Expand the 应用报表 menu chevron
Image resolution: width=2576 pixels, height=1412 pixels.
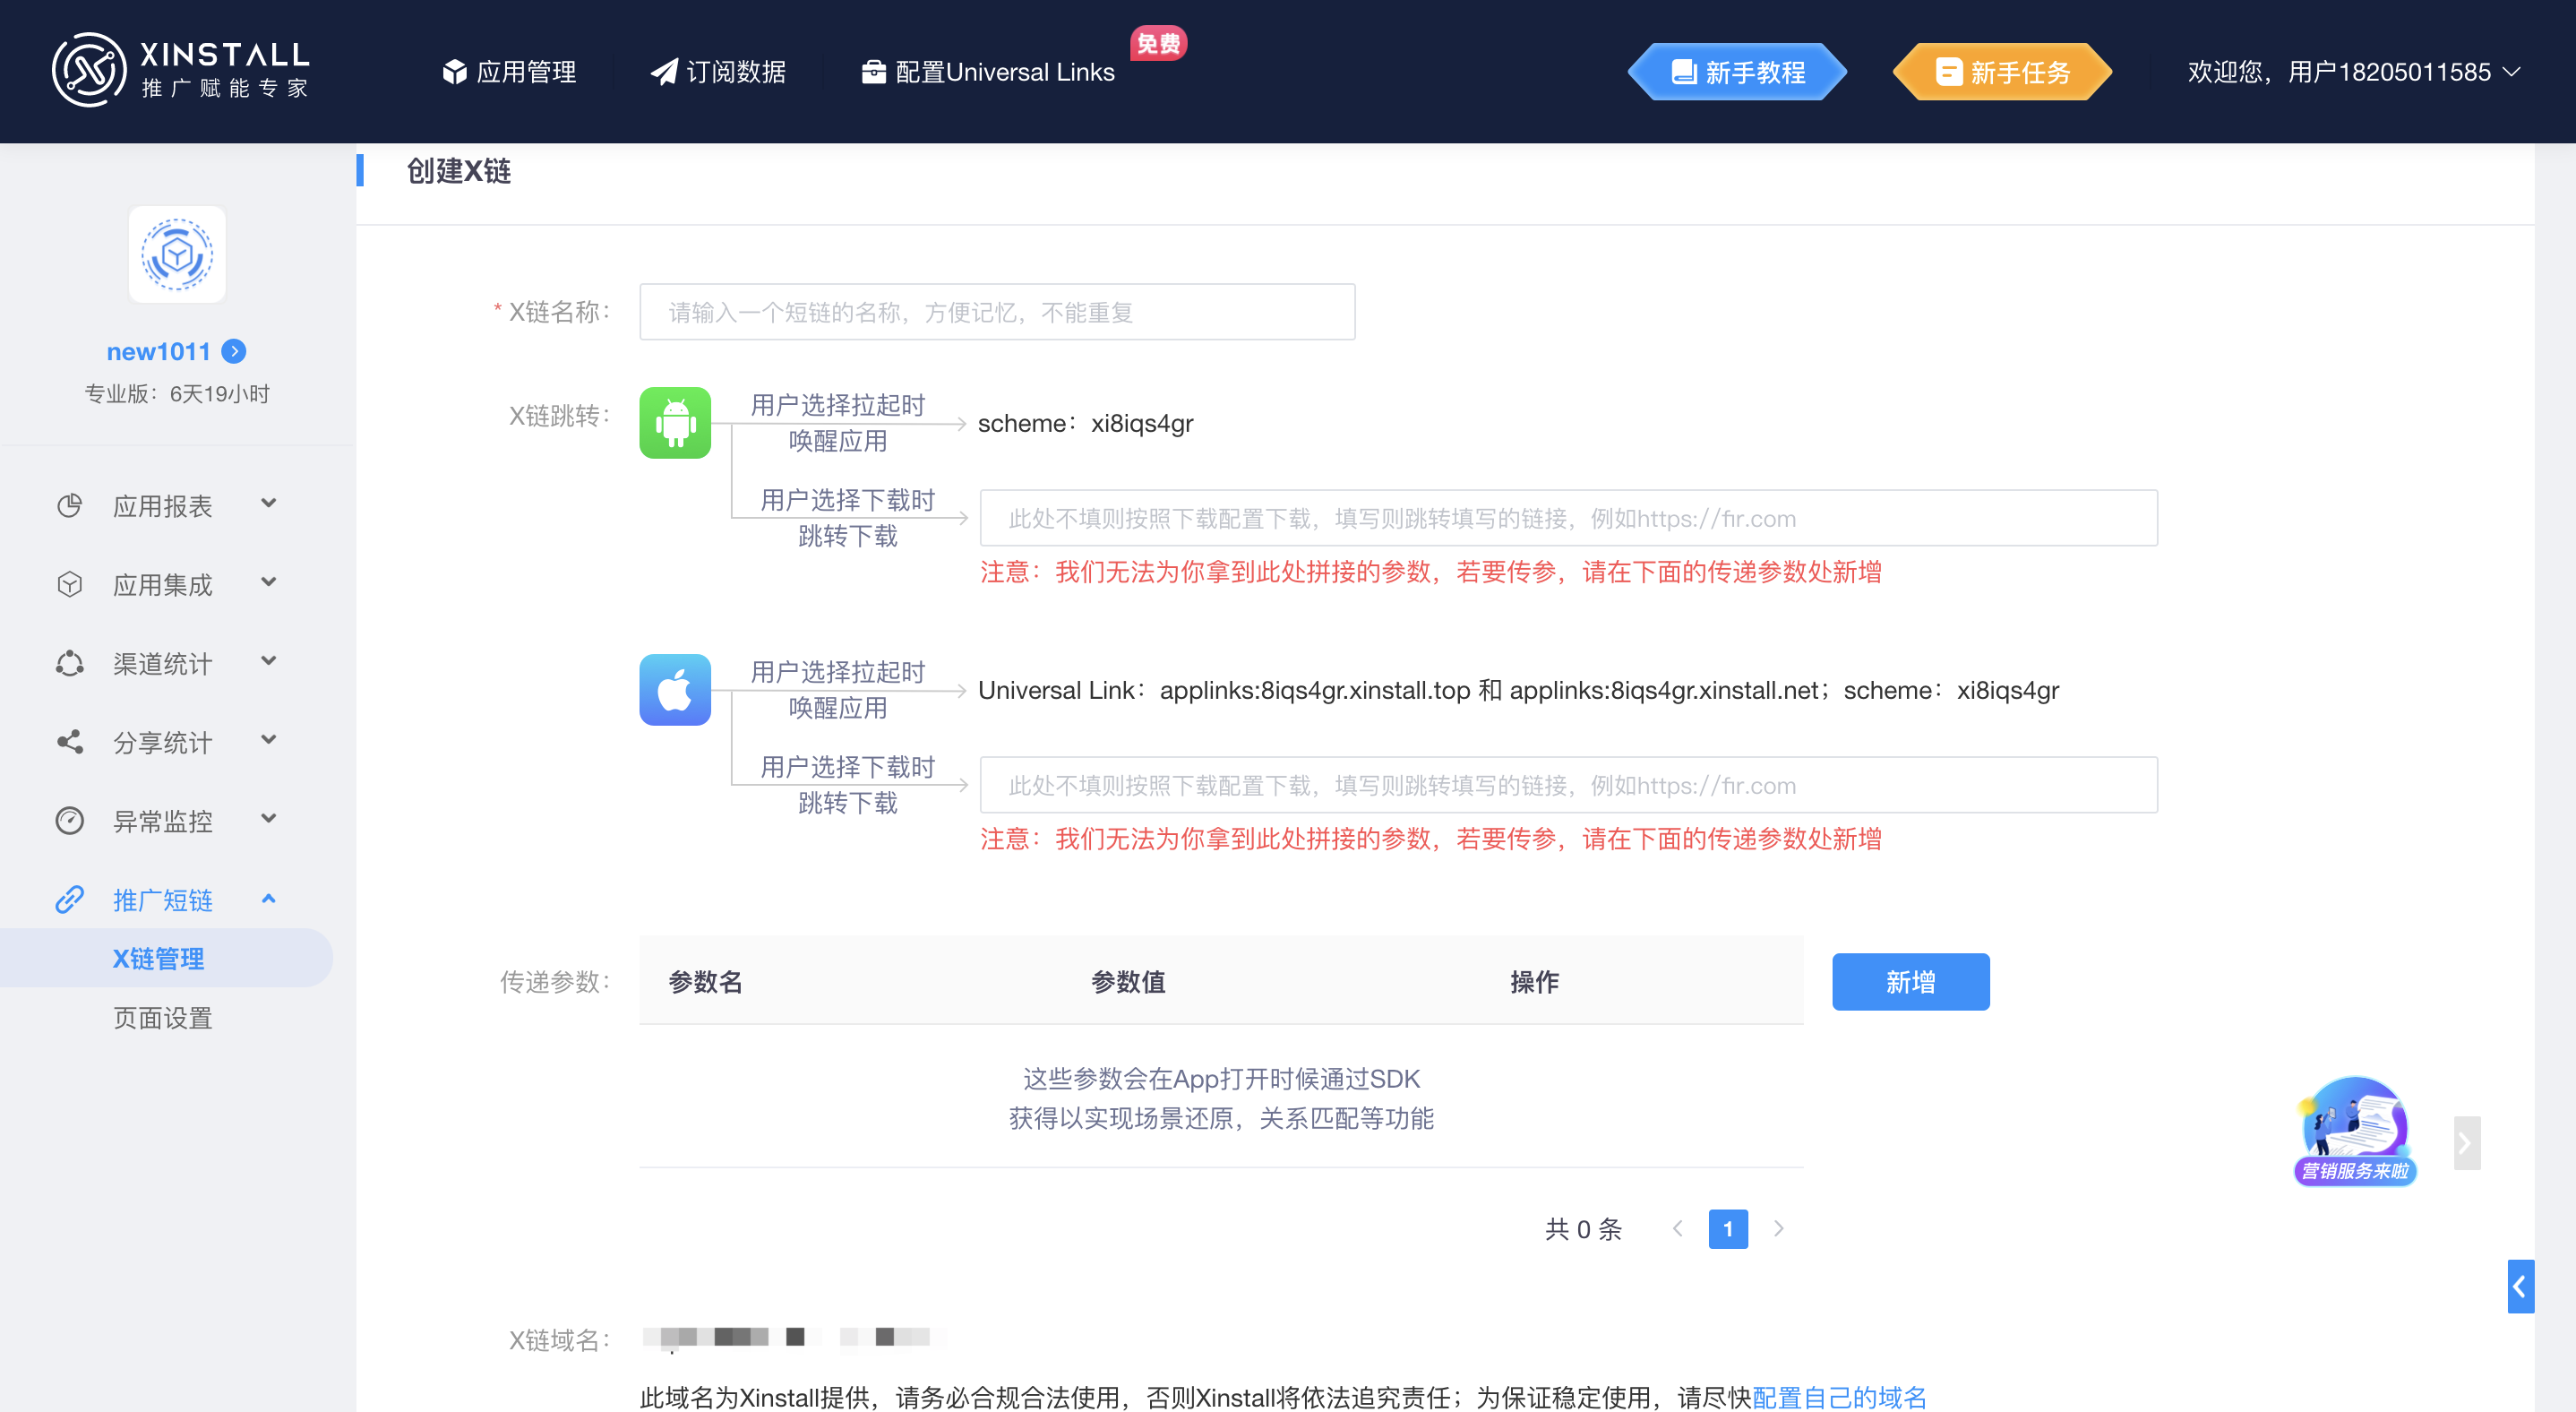268,503
